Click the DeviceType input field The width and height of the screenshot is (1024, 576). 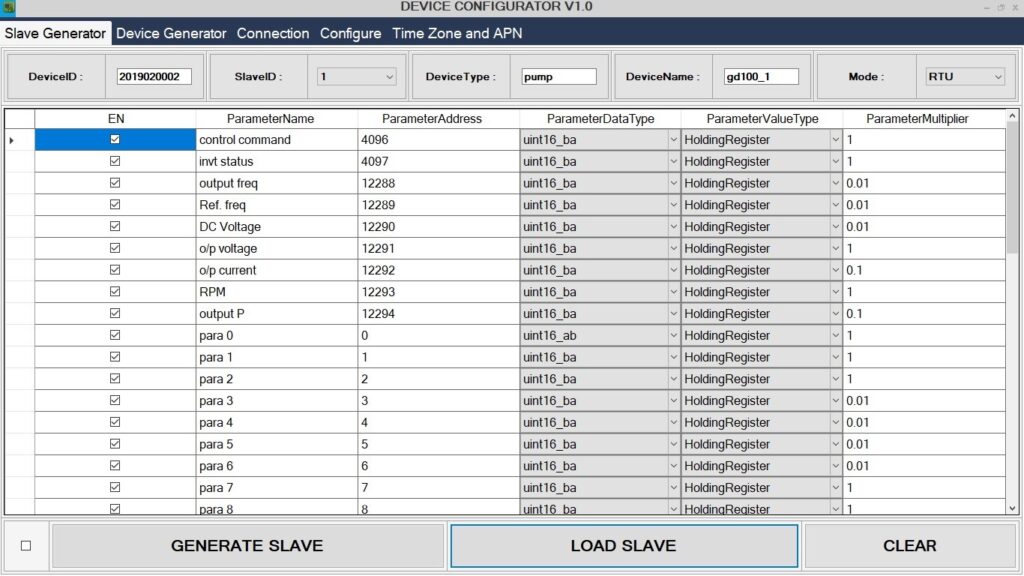(x=559, y=76)
